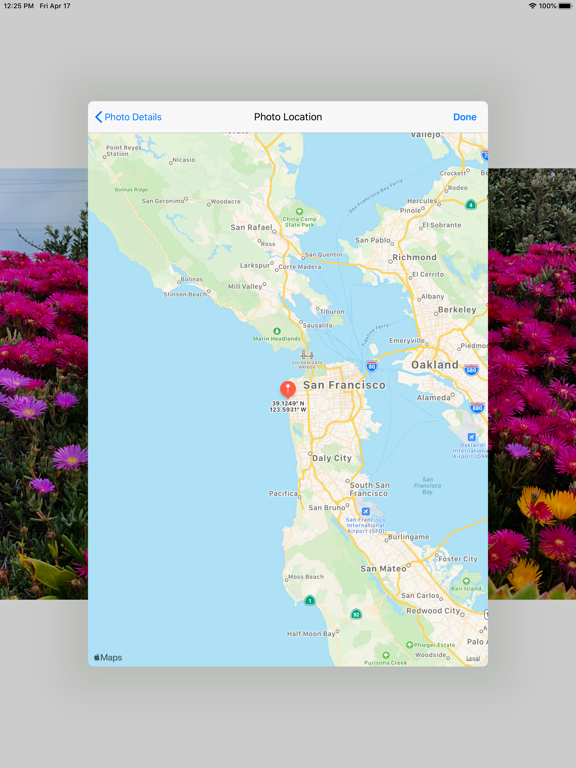Tap the Moss Beach label
The image size is (576, 768).
[x=306, y=576]
